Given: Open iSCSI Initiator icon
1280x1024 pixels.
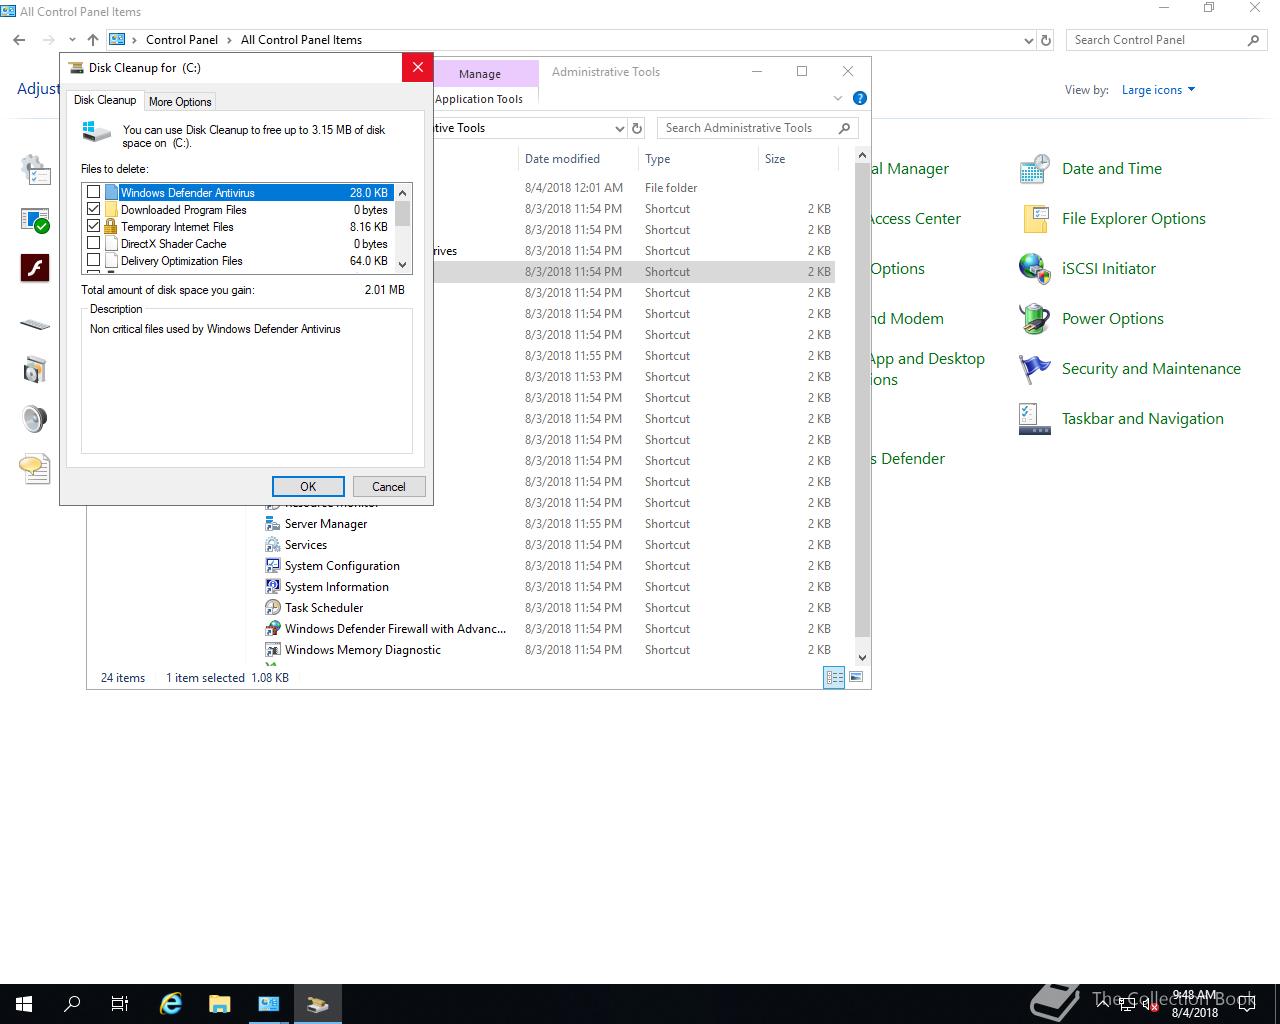Looking at the screenshot, I should [1034, 269].
